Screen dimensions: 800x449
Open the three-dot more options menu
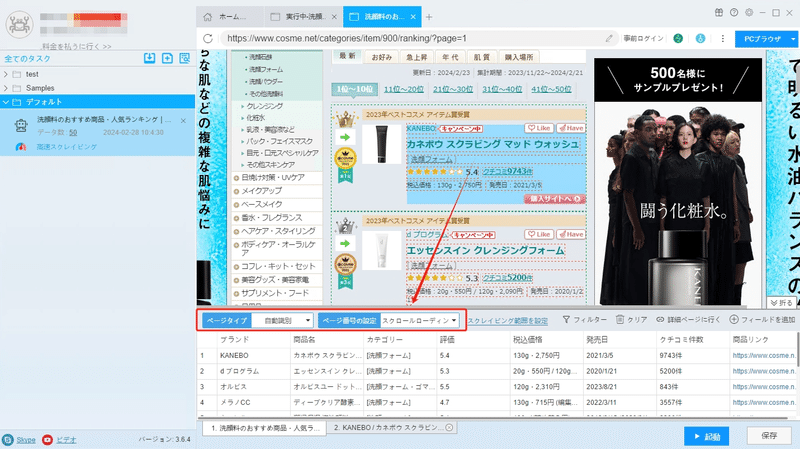722,38
